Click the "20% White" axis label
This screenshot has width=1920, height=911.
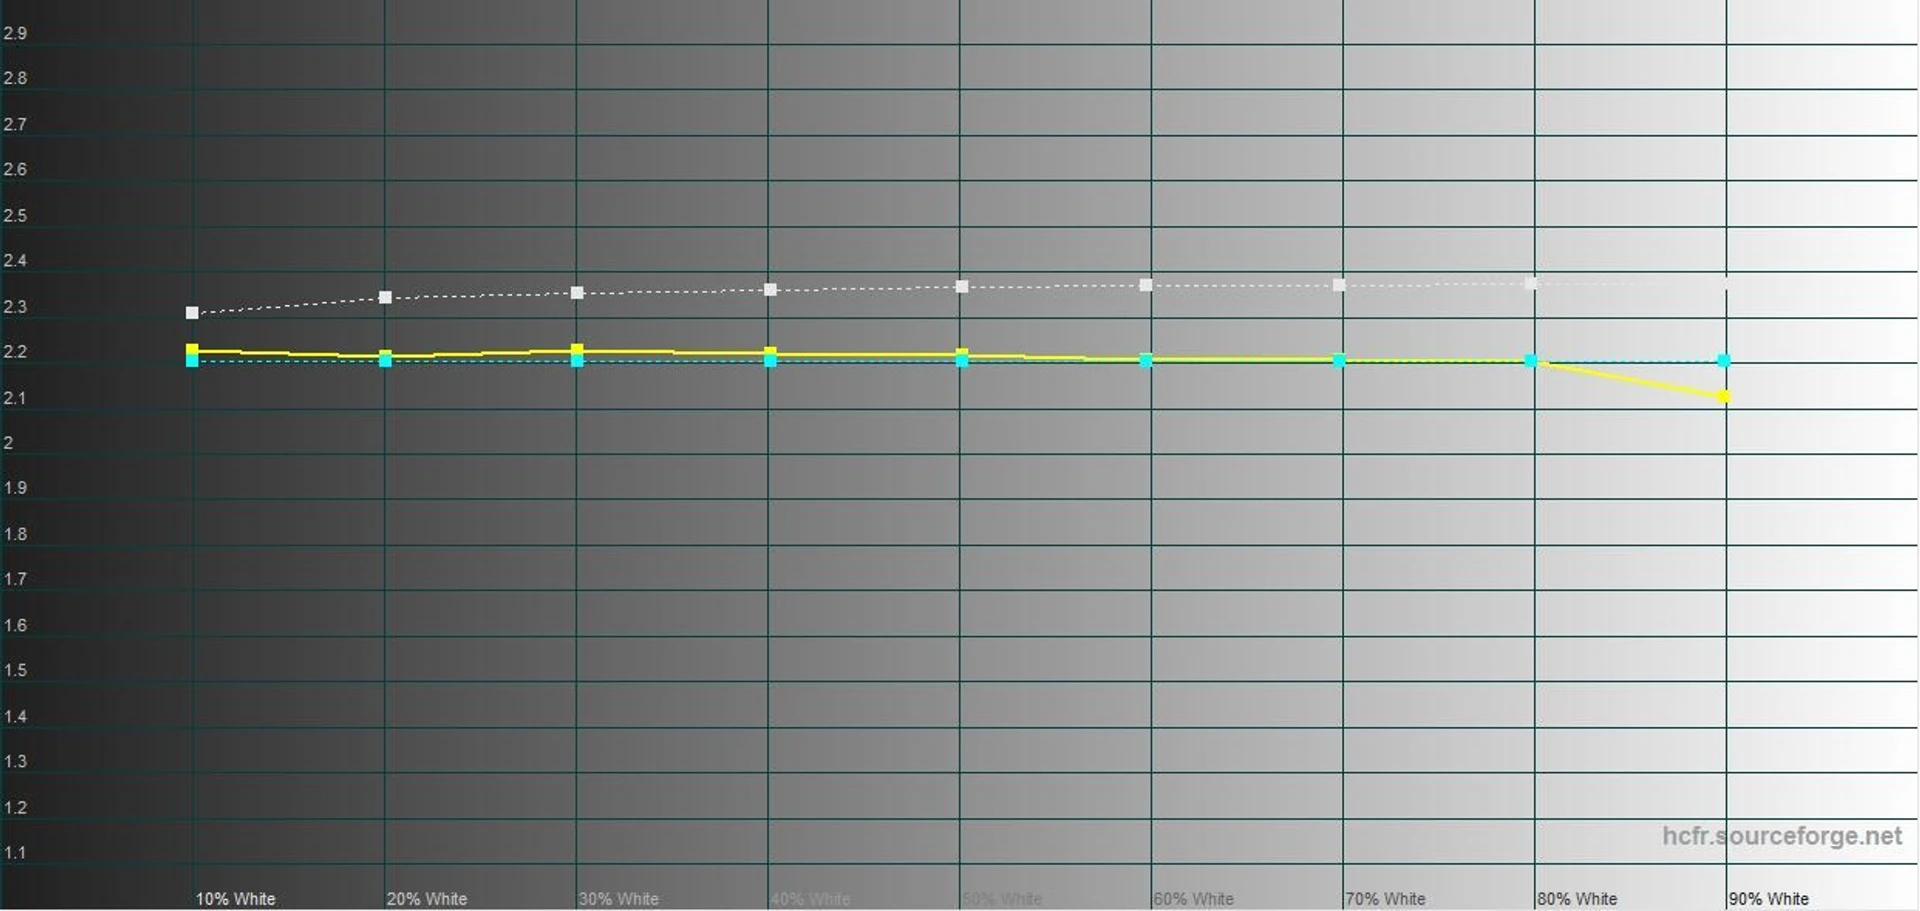pyautogui.click(x=427, y=899)
